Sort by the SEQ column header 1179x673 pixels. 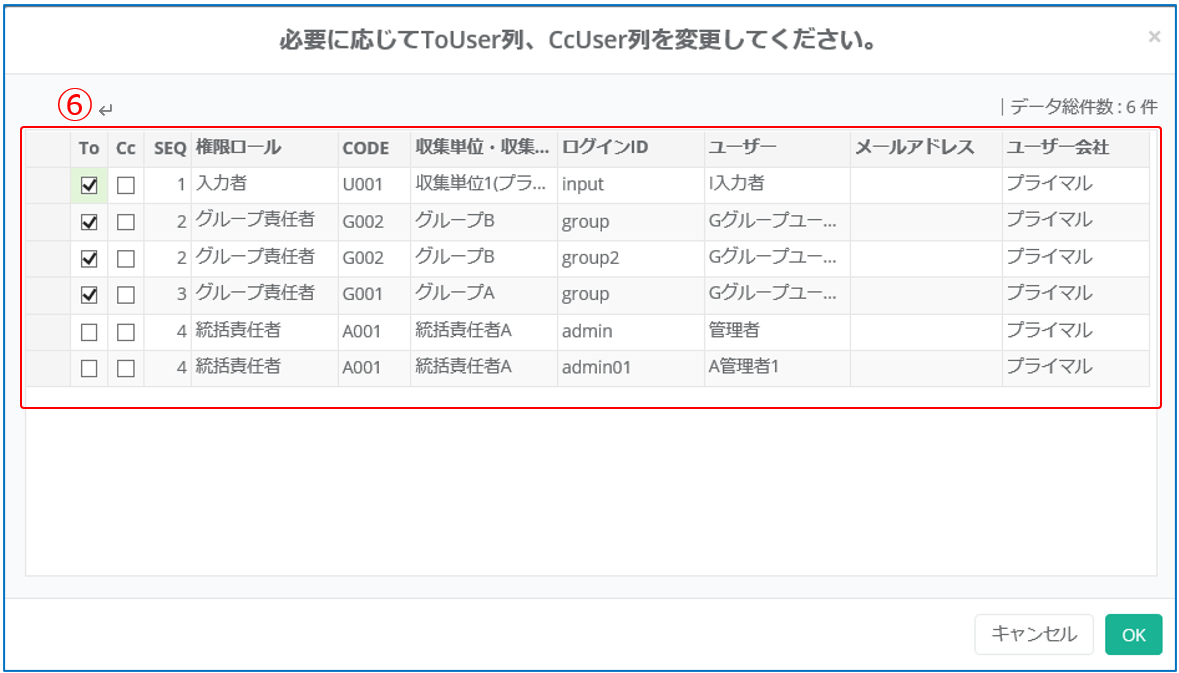point(170,148)
